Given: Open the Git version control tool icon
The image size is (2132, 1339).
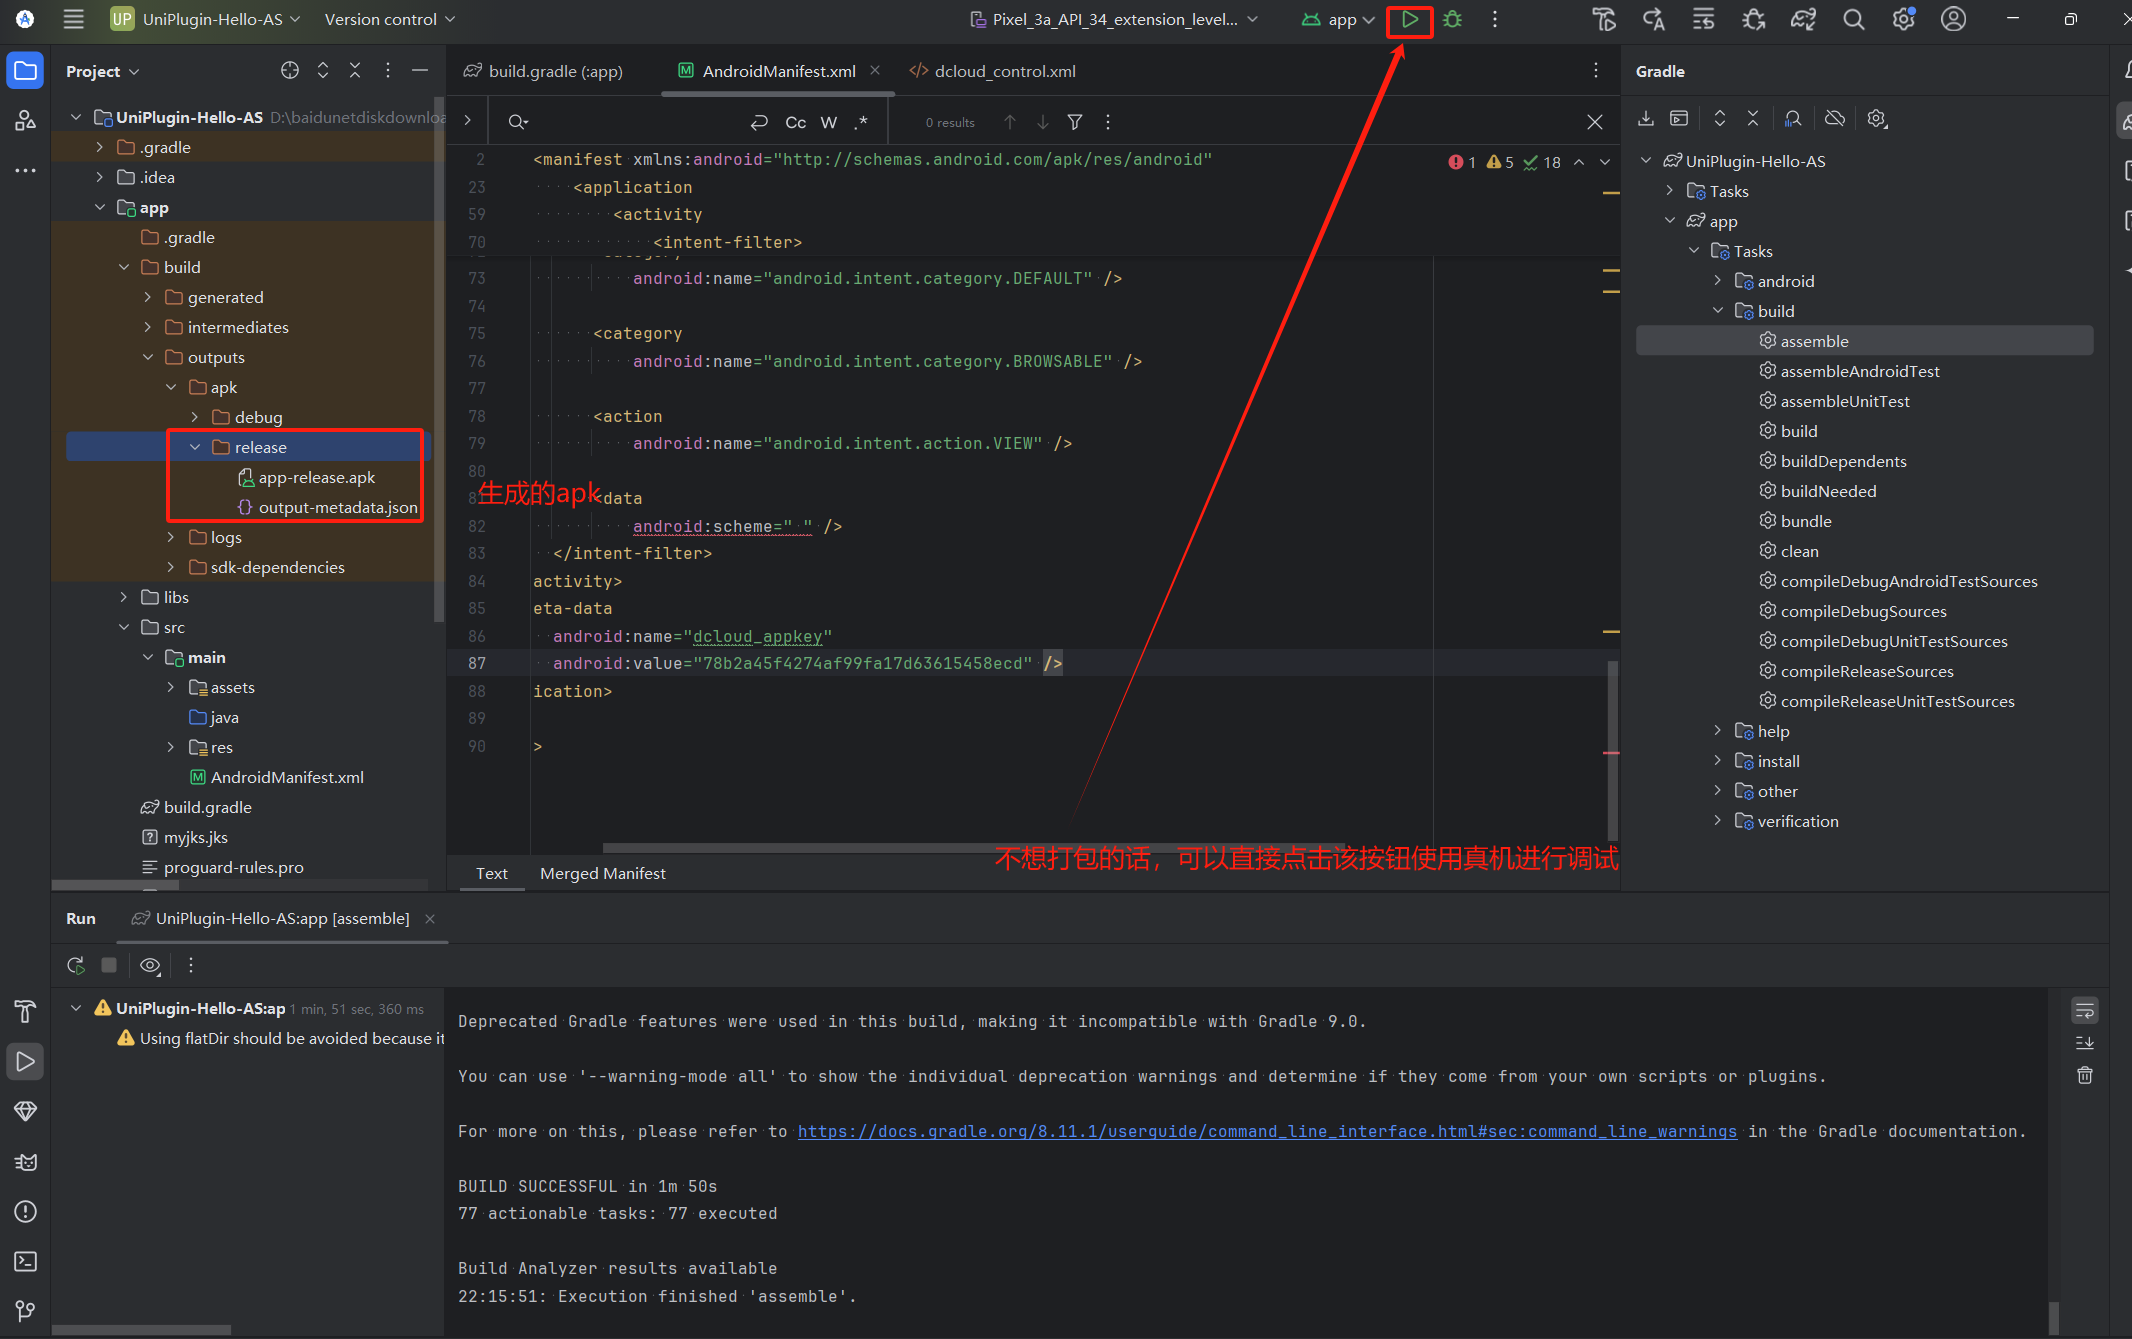Looking at the screenshot, I should coord(26,1311).
